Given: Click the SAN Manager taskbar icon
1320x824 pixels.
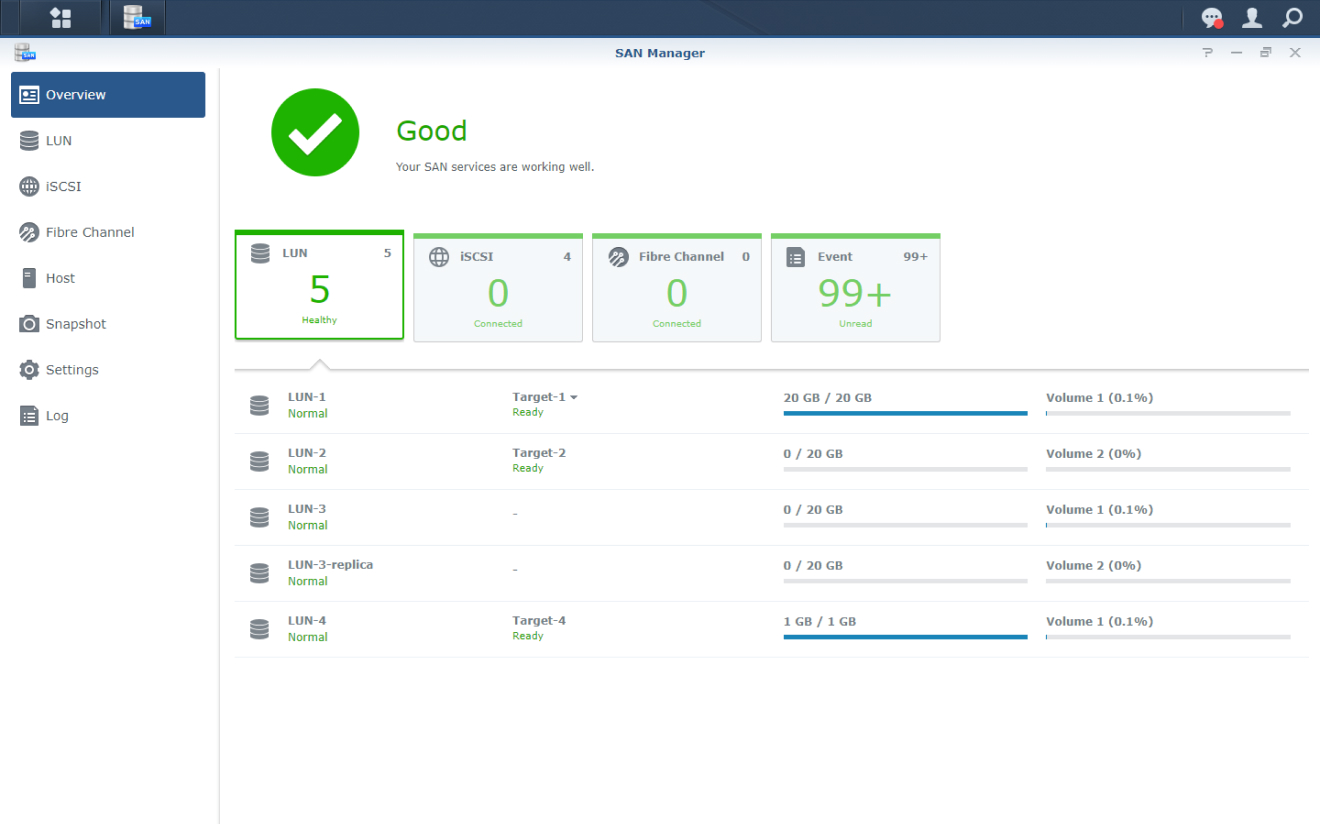Looking at the screenshot, I should tap(136, 17).
